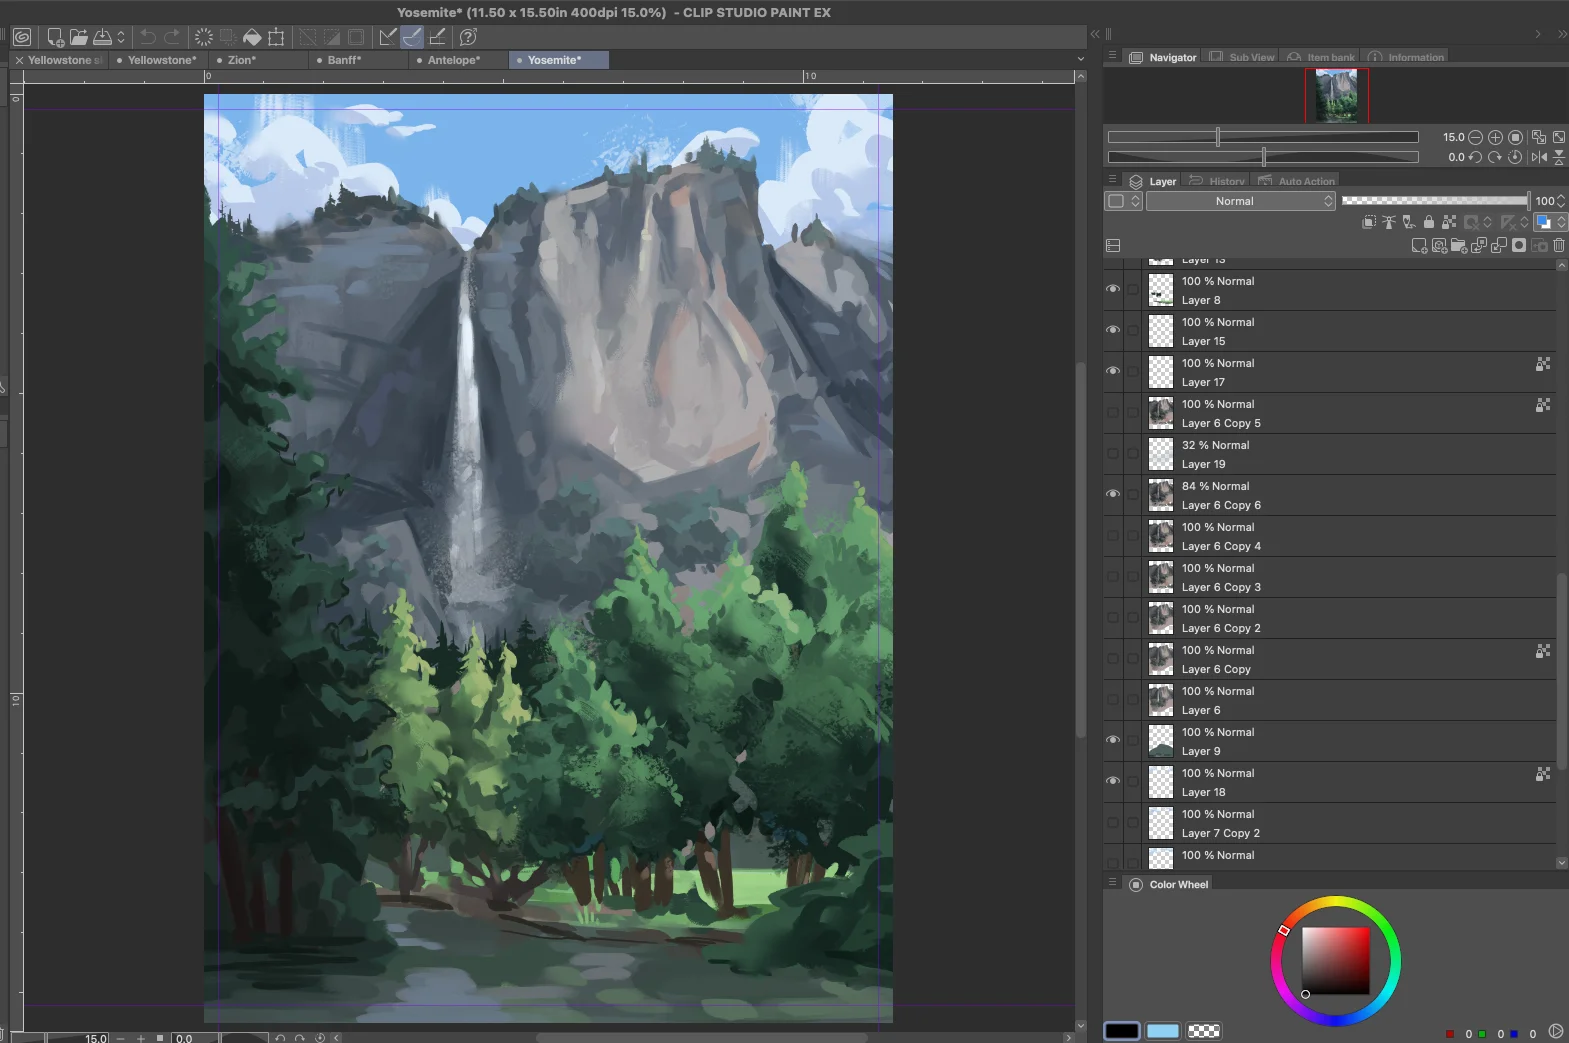The height and width of the screenshot is (1043, 1569).
Task: Close the Yellowstone sl tab
Action: coord(19,60)
